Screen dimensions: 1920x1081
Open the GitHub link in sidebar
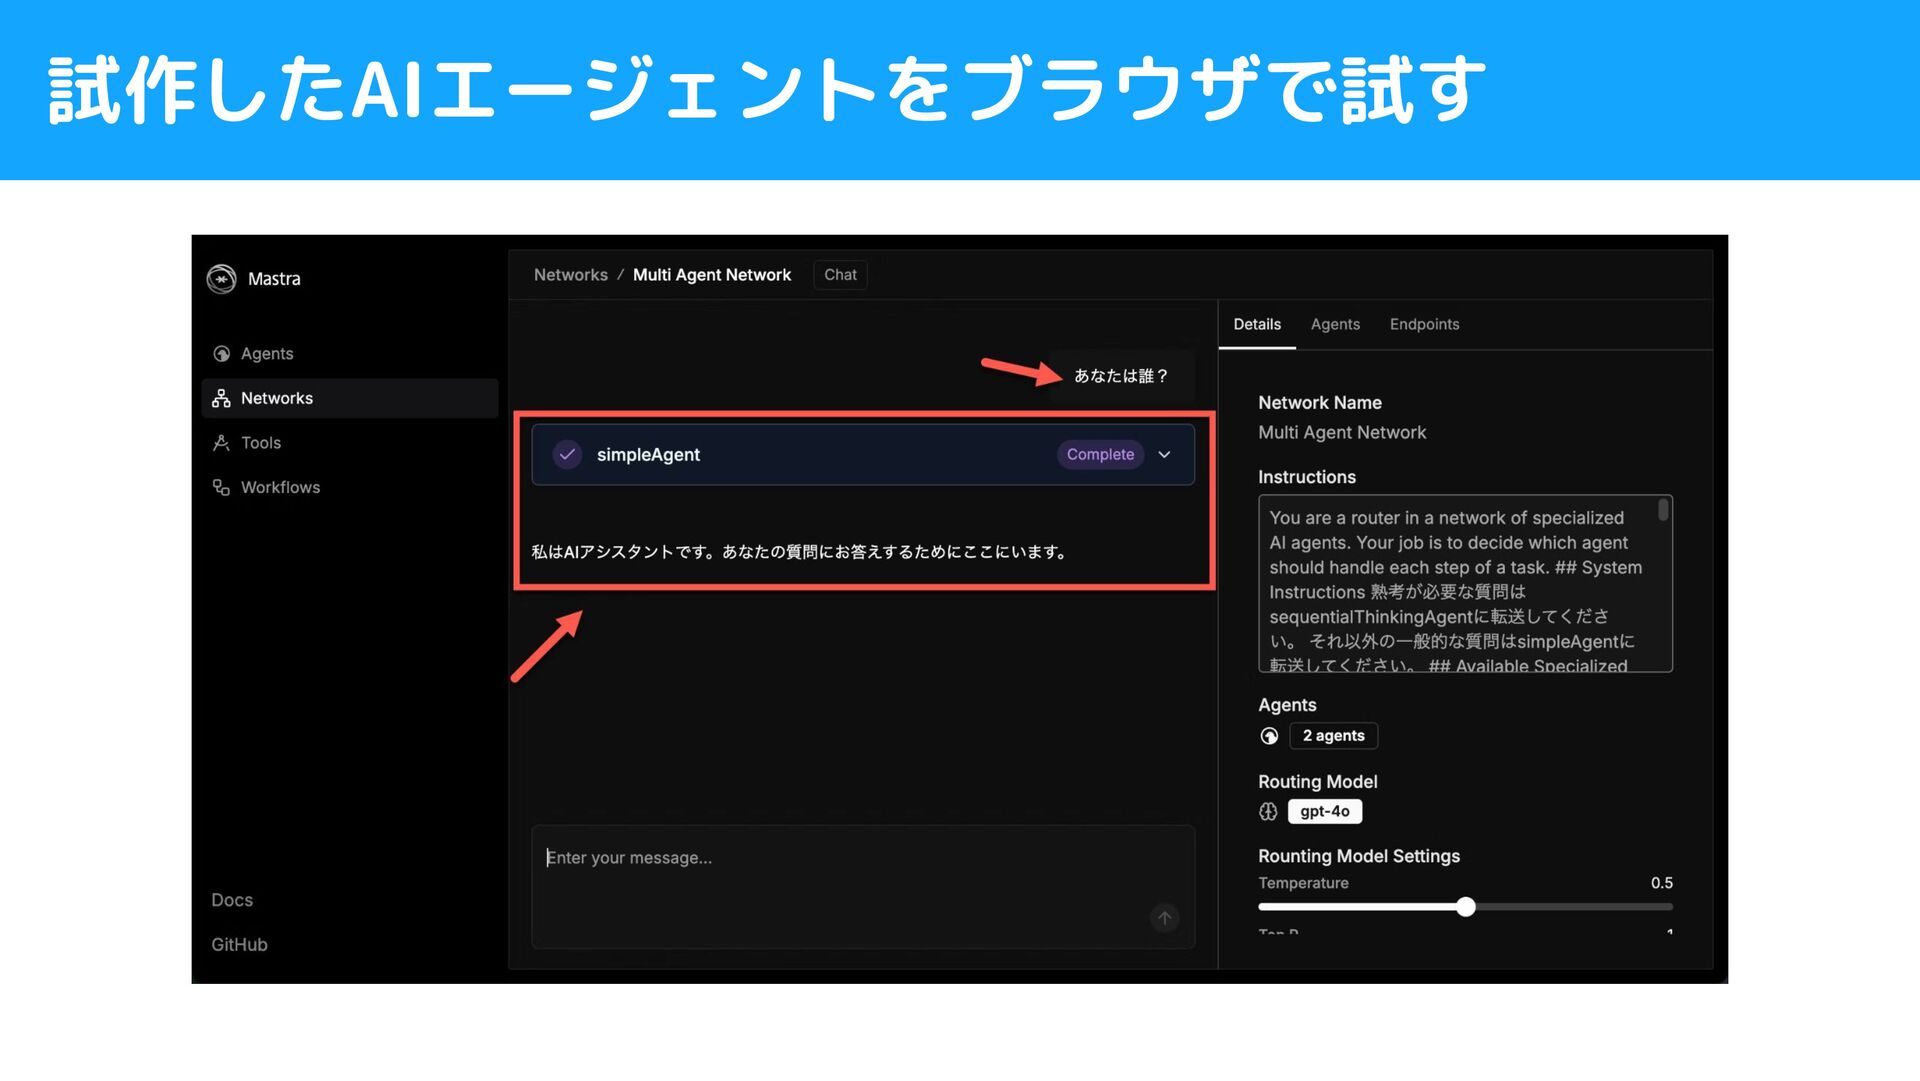click(239, 945)
